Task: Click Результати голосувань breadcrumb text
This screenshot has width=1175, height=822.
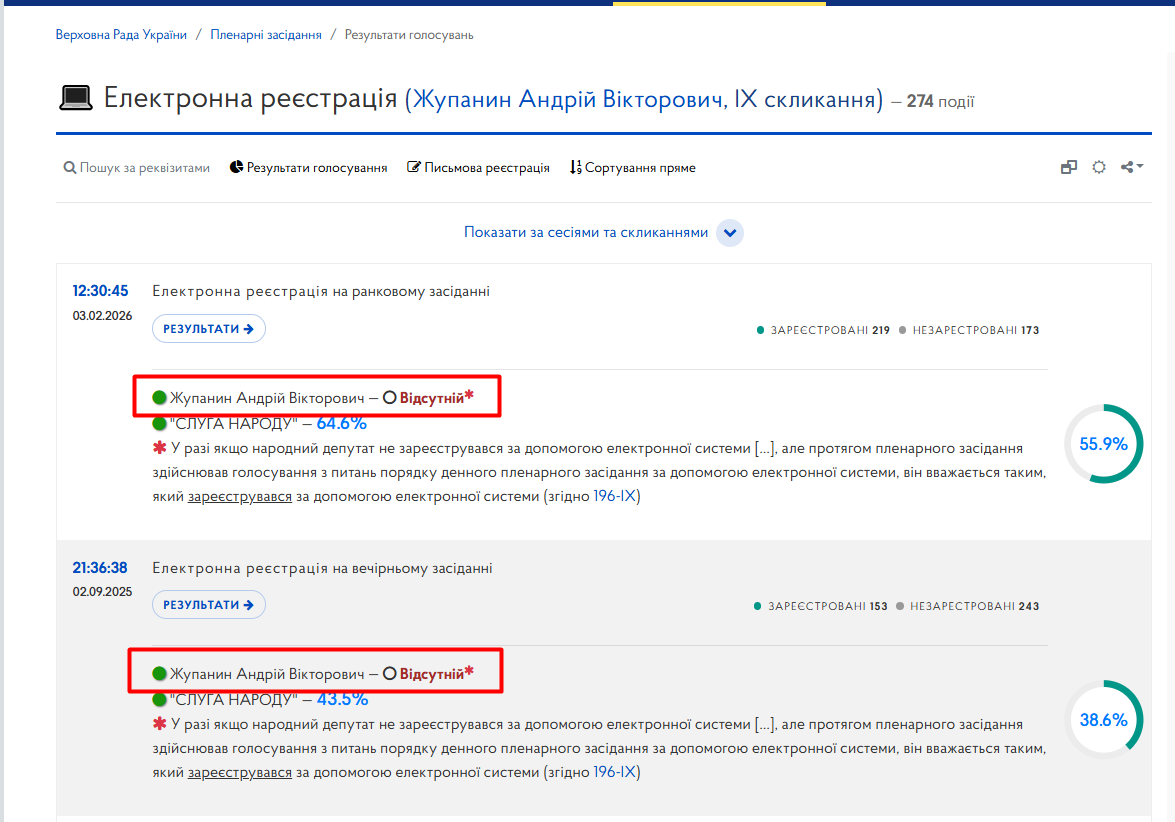Action: point(409,34)
